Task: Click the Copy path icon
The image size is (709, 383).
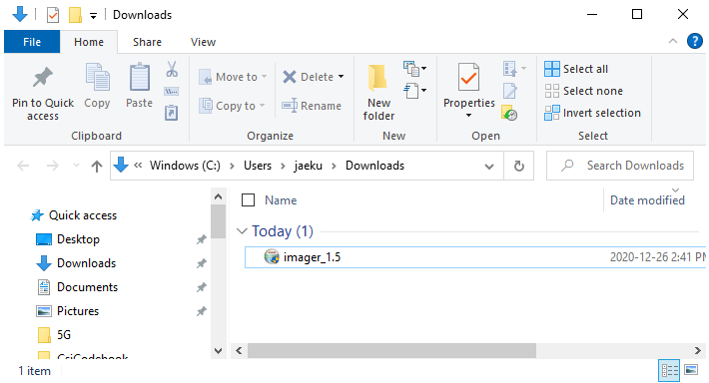Action: 171,91
